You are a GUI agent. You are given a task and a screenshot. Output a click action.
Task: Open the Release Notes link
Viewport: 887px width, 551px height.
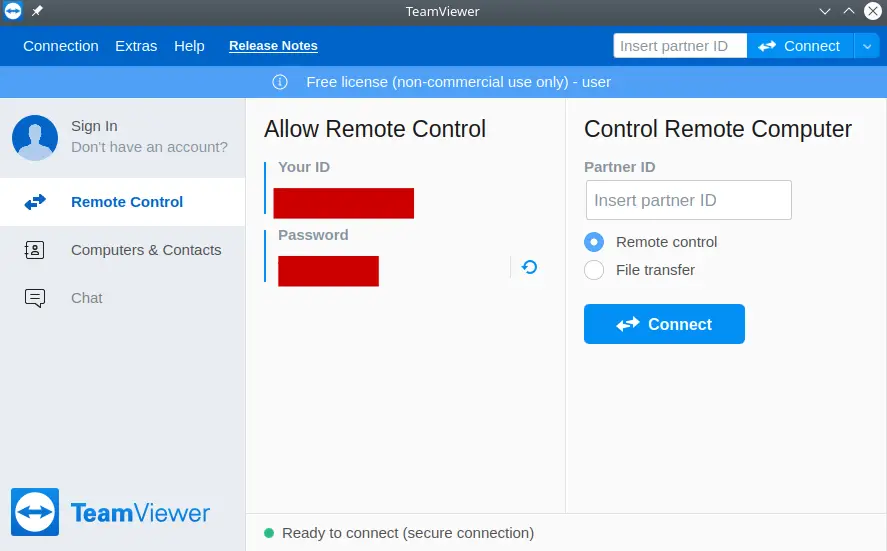click(273, 46)
